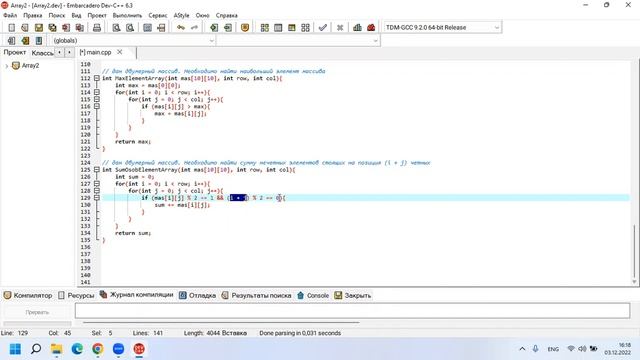Open the Журнал компиляции bottom tab
Screen dimensions: 640x360
tap(137, 295)
